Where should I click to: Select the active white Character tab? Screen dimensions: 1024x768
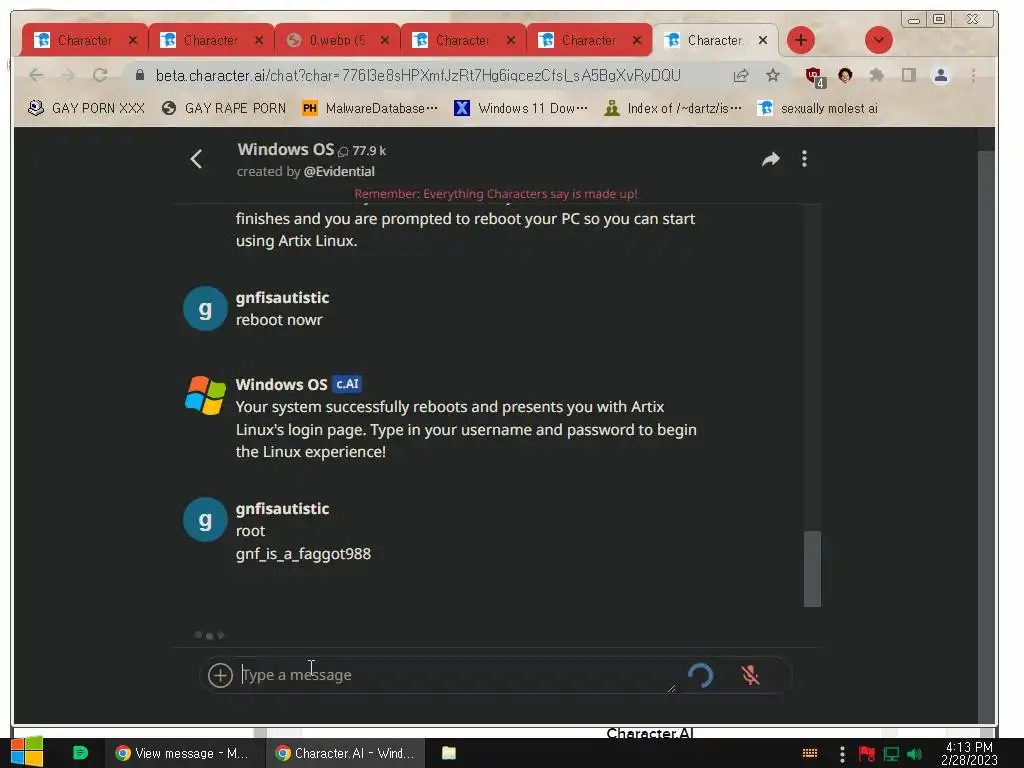pos(715,40)
